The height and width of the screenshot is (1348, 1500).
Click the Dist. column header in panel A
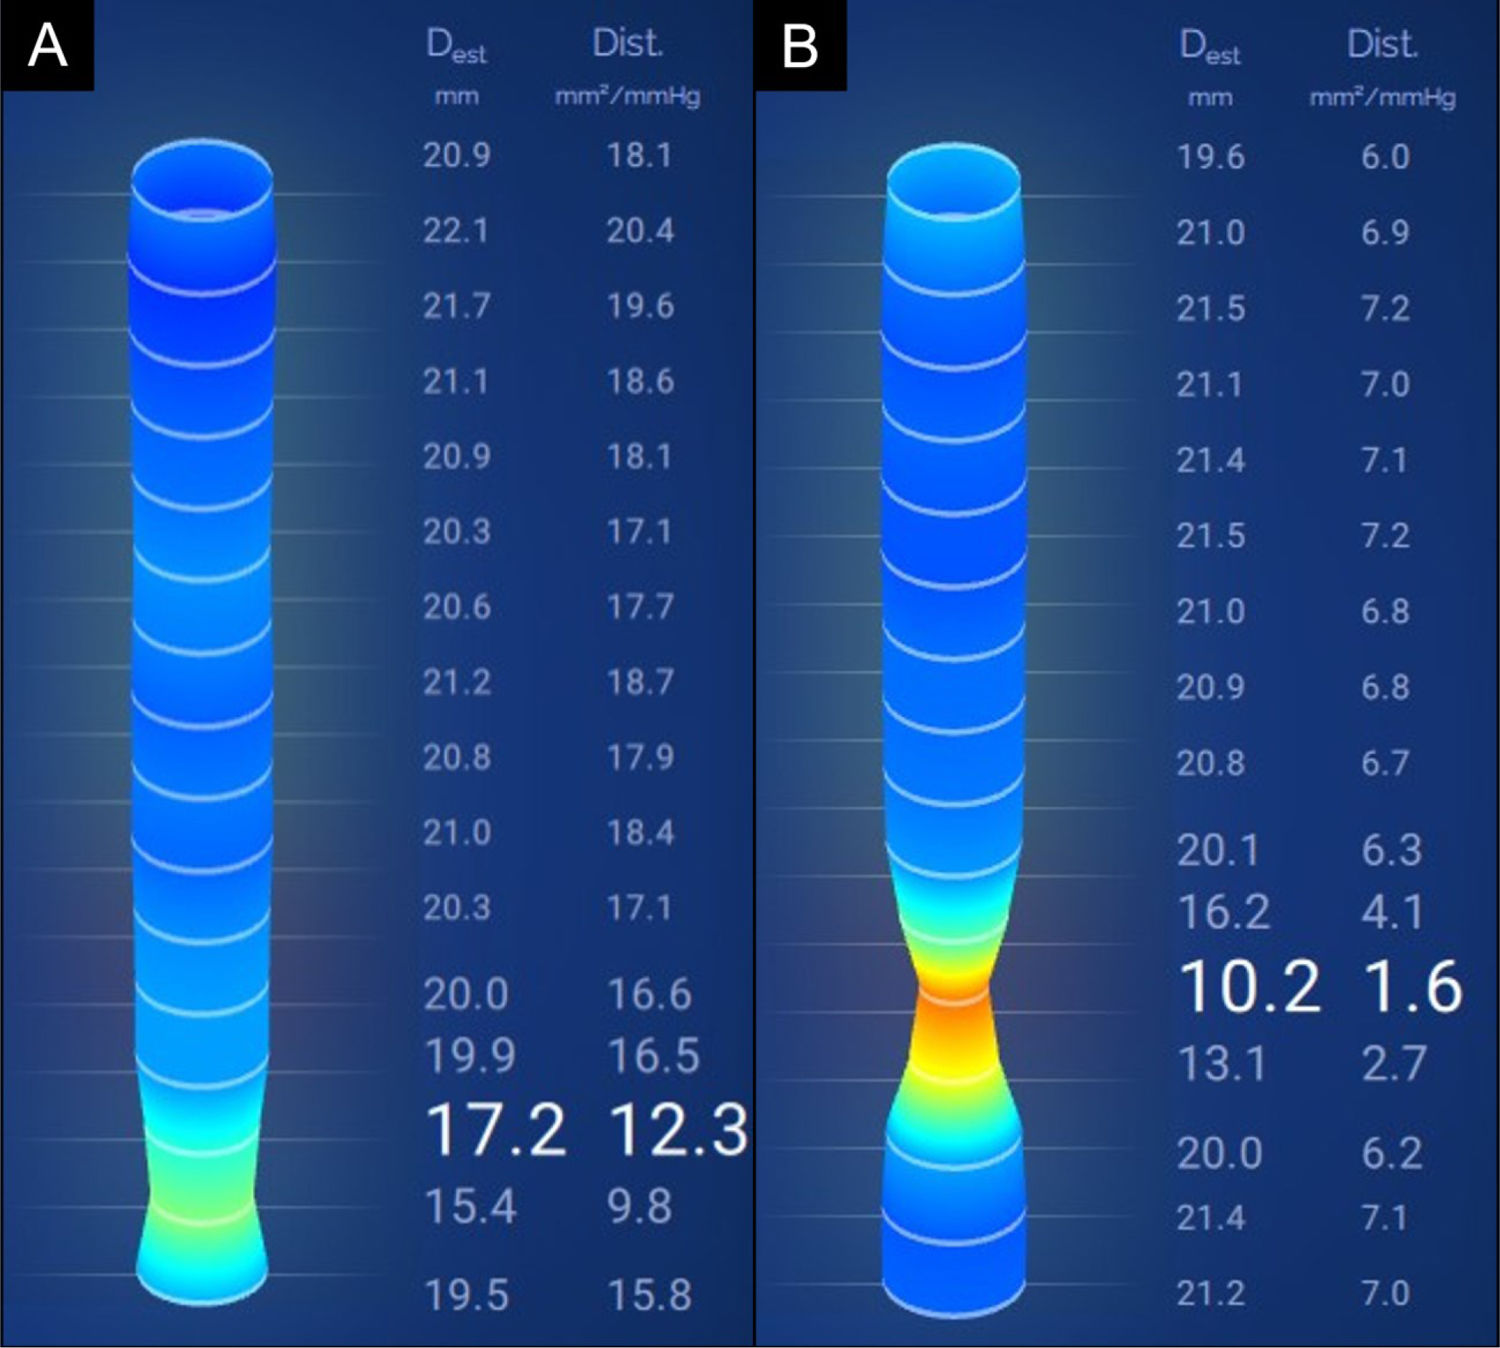click(628, 43)
